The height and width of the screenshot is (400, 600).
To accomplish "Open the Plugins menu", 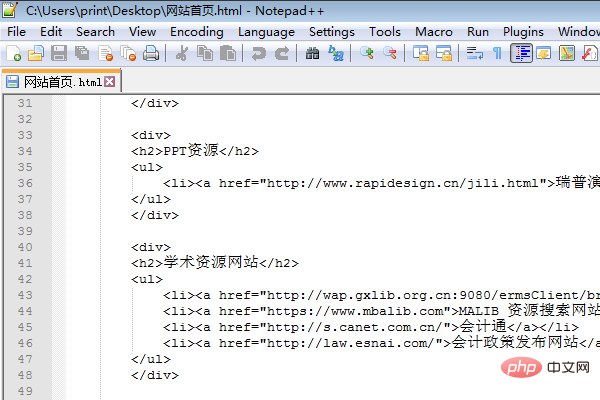I will tap(523, 32).
